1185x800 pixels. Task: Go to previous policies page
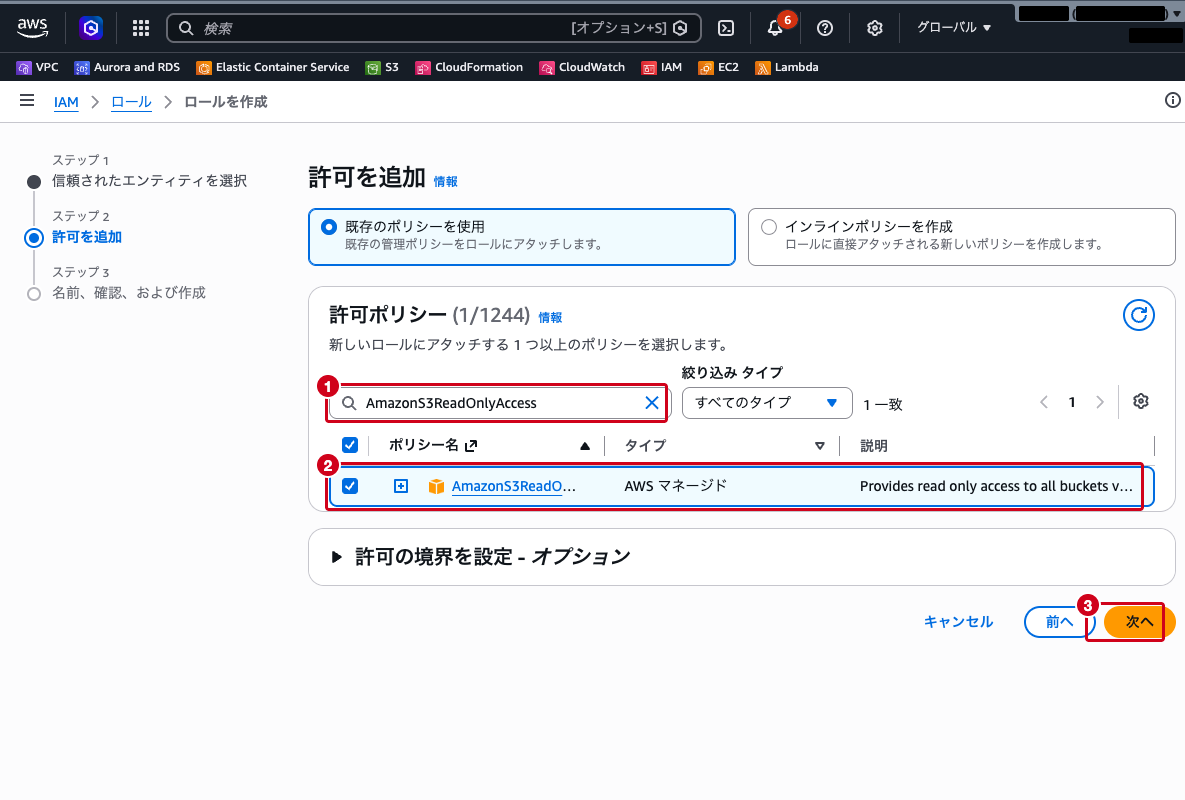(1044, 402)
